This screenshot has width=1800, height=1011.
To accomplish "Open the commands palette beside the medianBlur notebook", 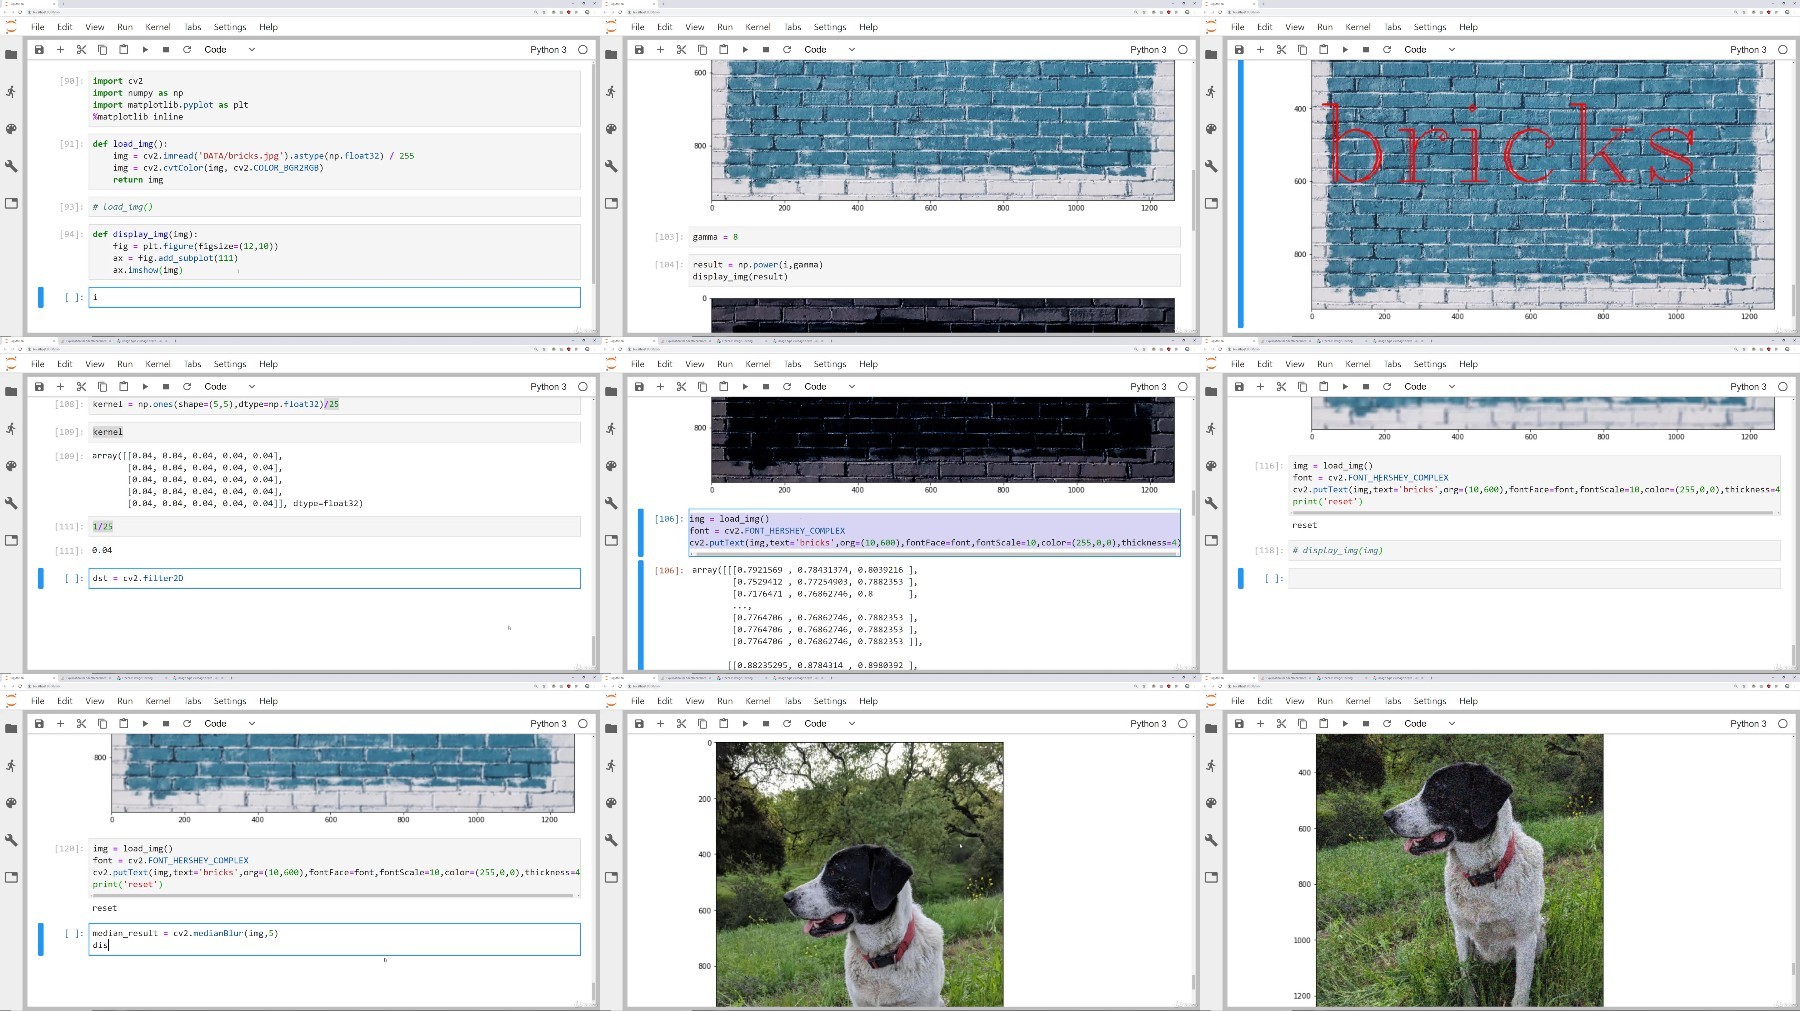I will (x=11, y=802).
